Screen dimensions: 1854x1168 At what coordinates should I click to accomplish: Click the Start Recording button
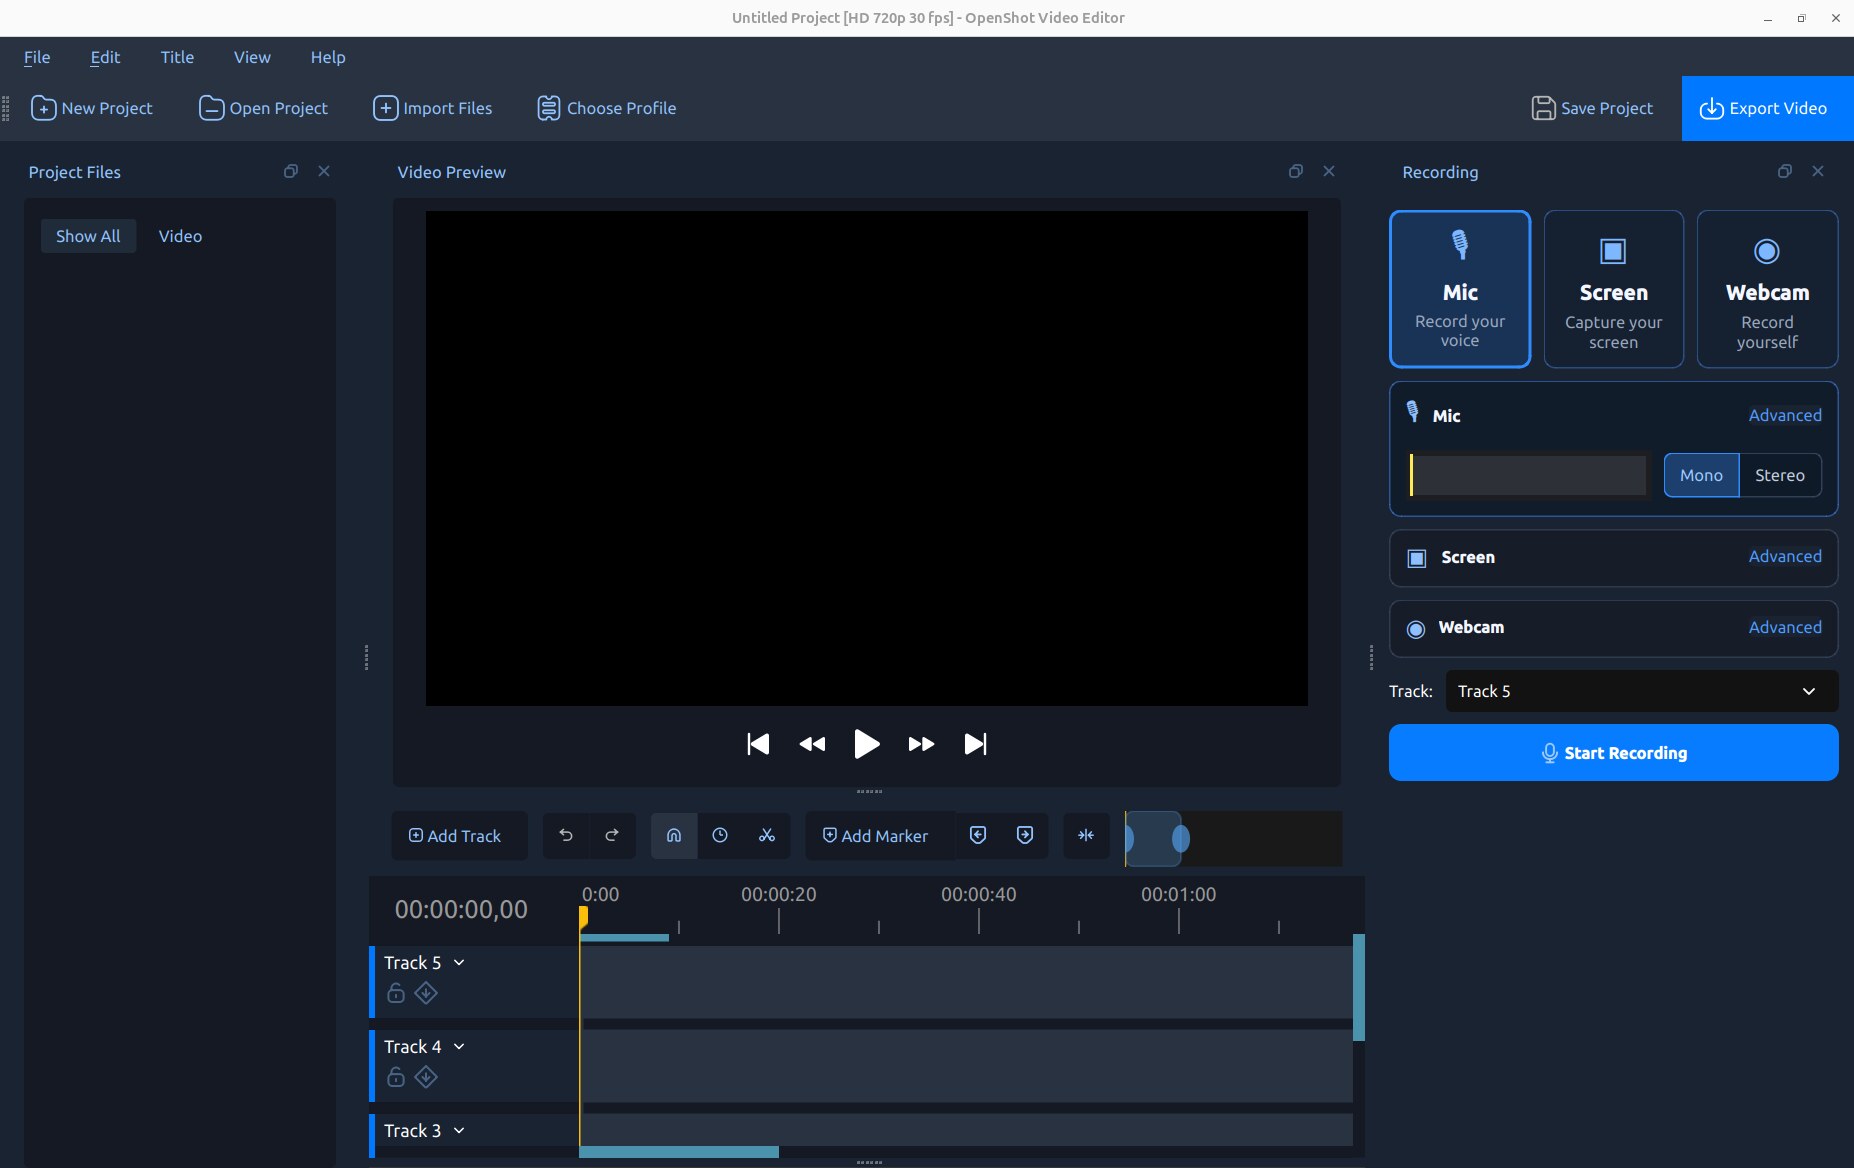pyautogui.click(x=1613, y=752)
